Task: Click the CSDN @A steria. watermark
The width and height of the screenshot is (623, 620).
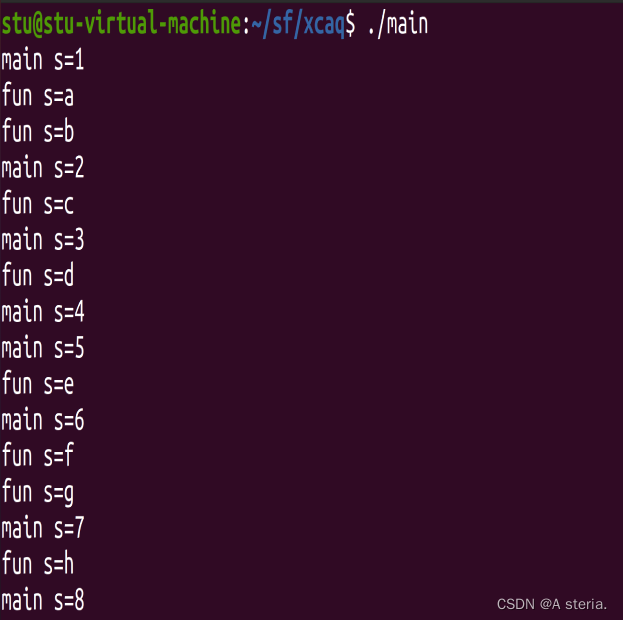Action: click(x=552, y=604)
